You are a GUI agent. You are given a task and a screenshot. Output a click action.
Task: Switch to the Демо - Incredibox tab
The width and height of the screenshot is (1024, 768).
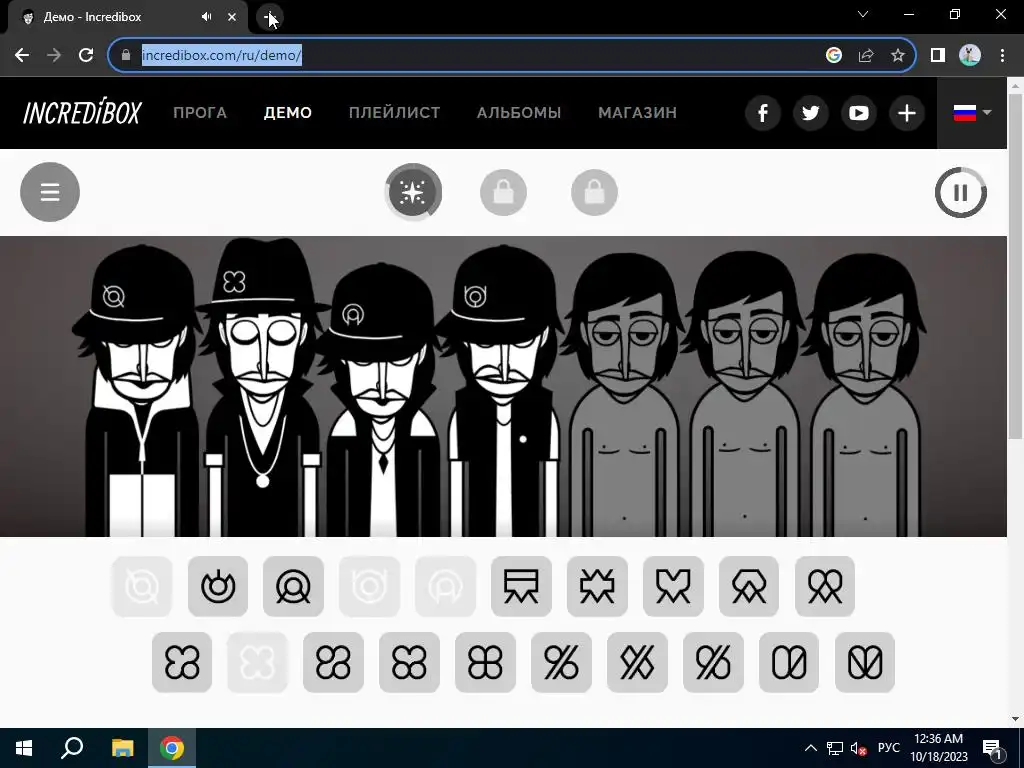[127, 17]
